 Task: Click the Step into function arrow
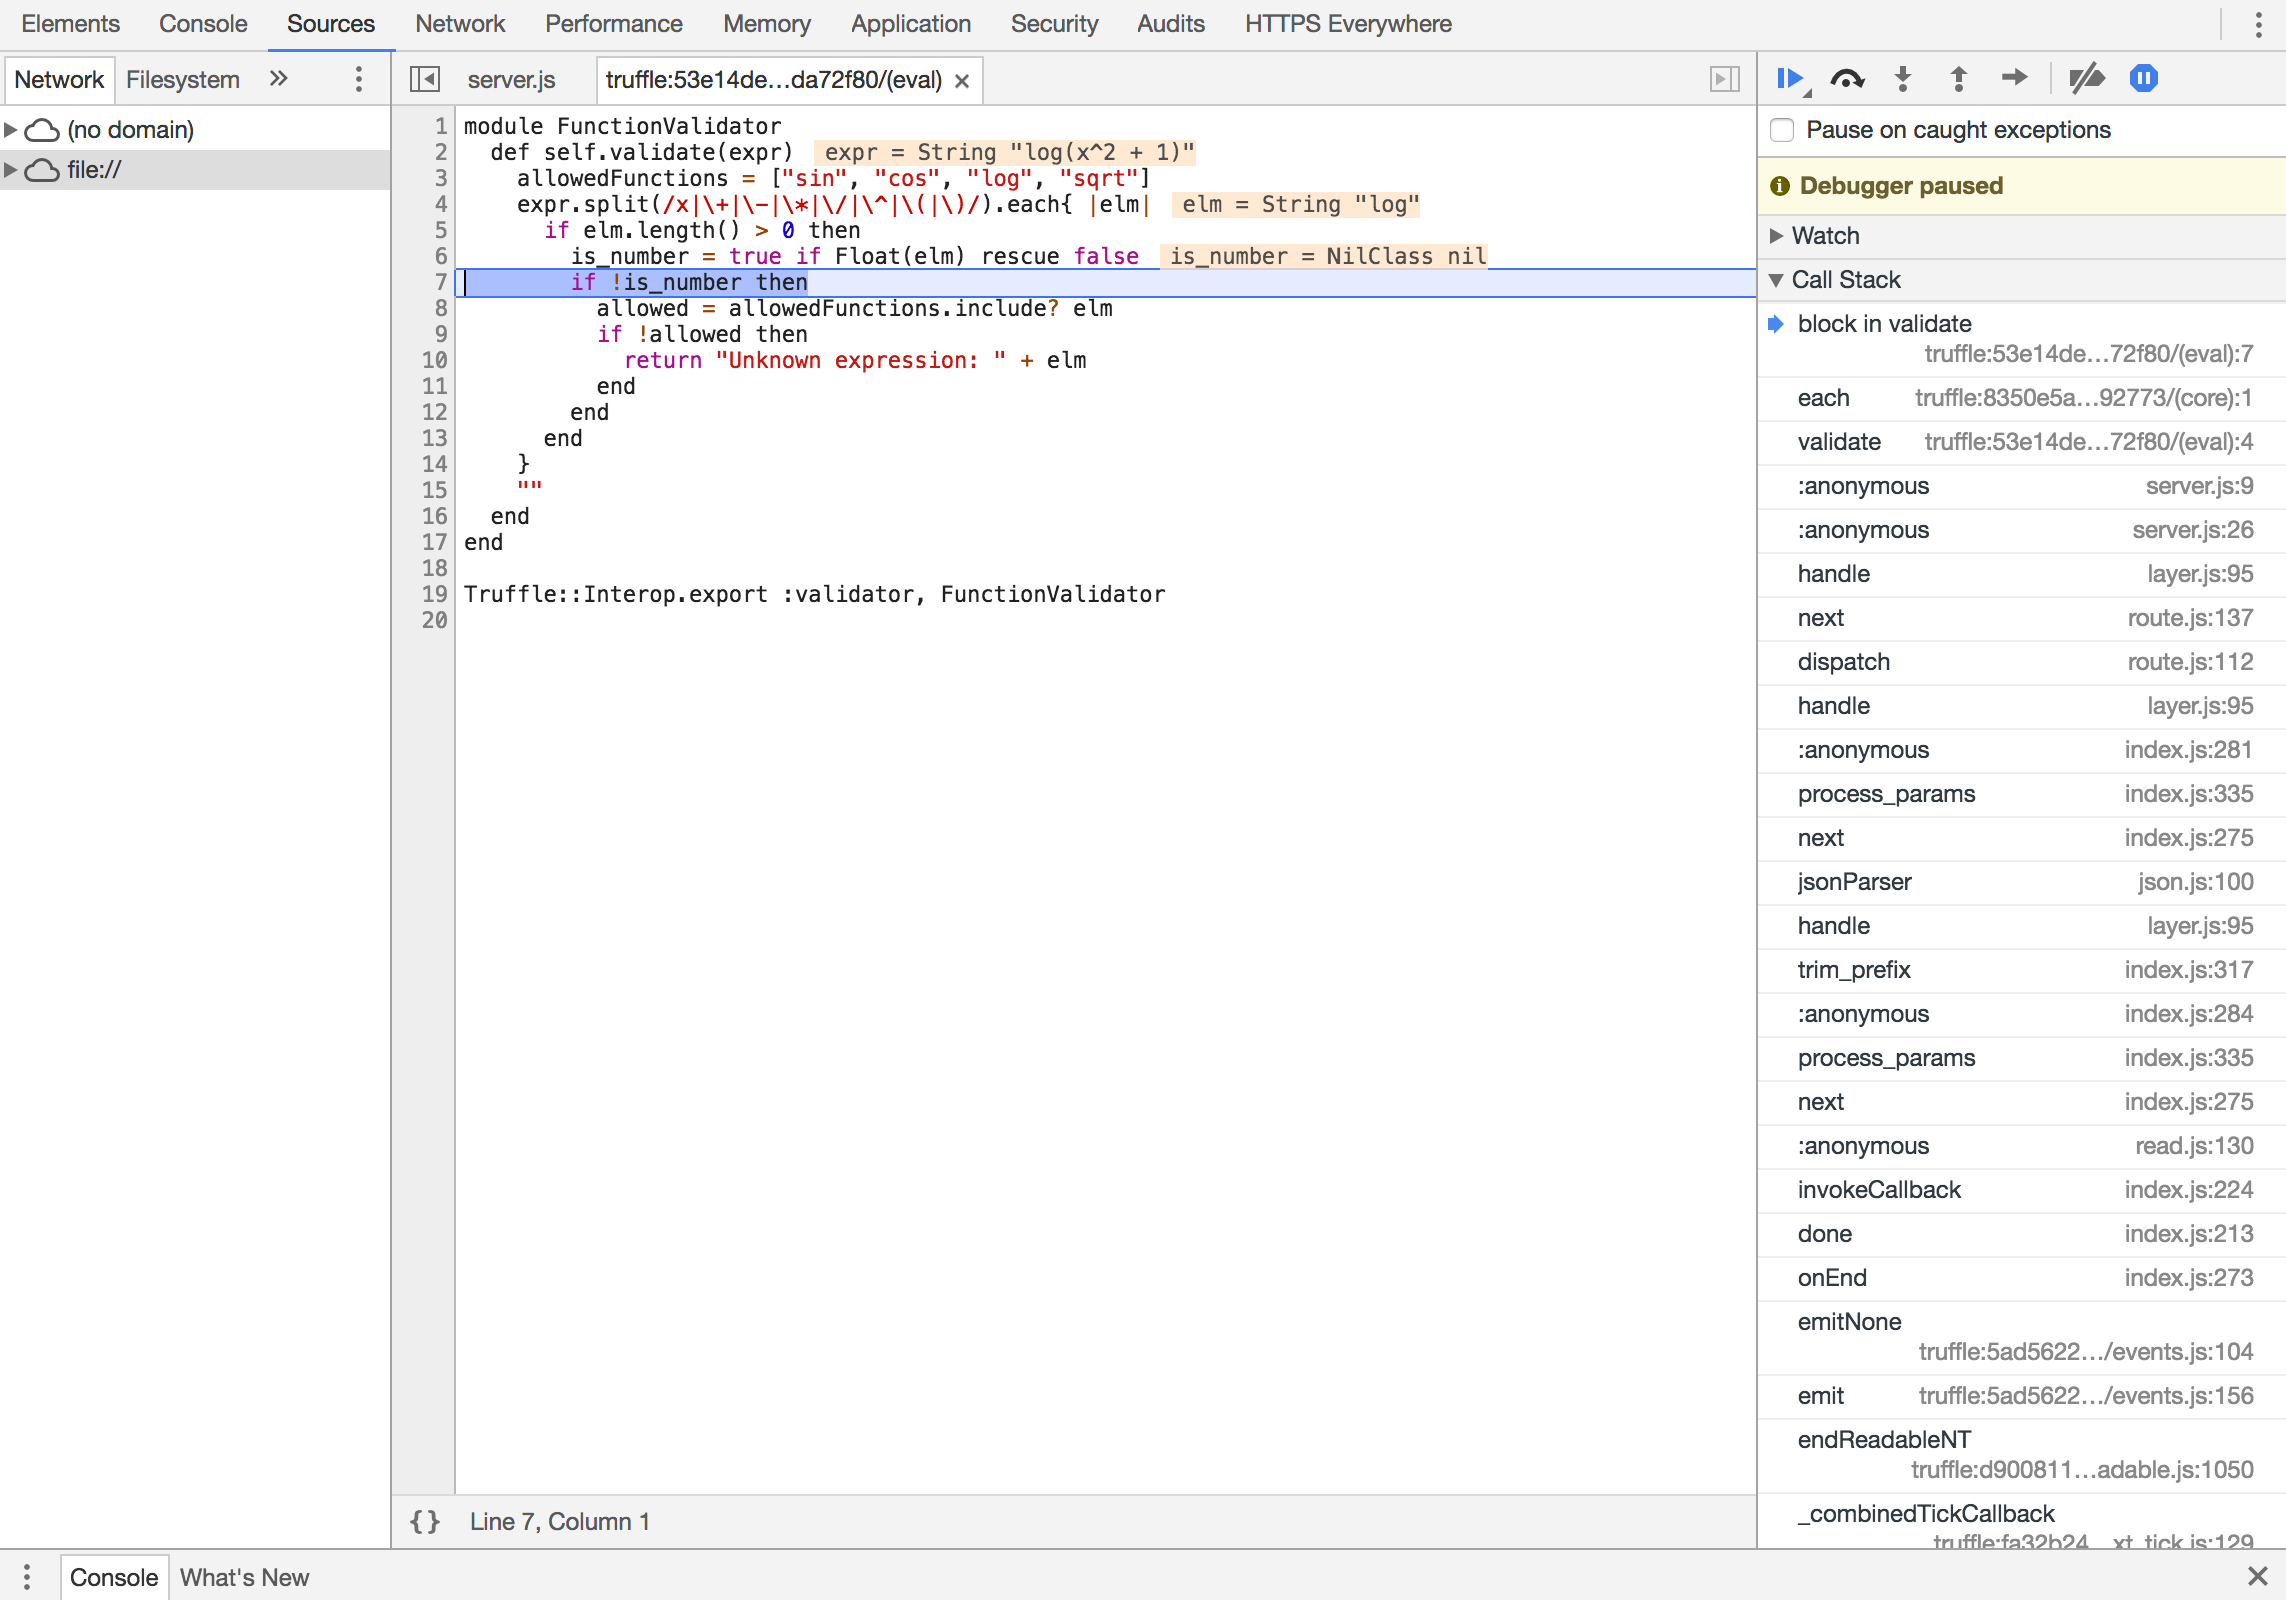pos(1903,79)
